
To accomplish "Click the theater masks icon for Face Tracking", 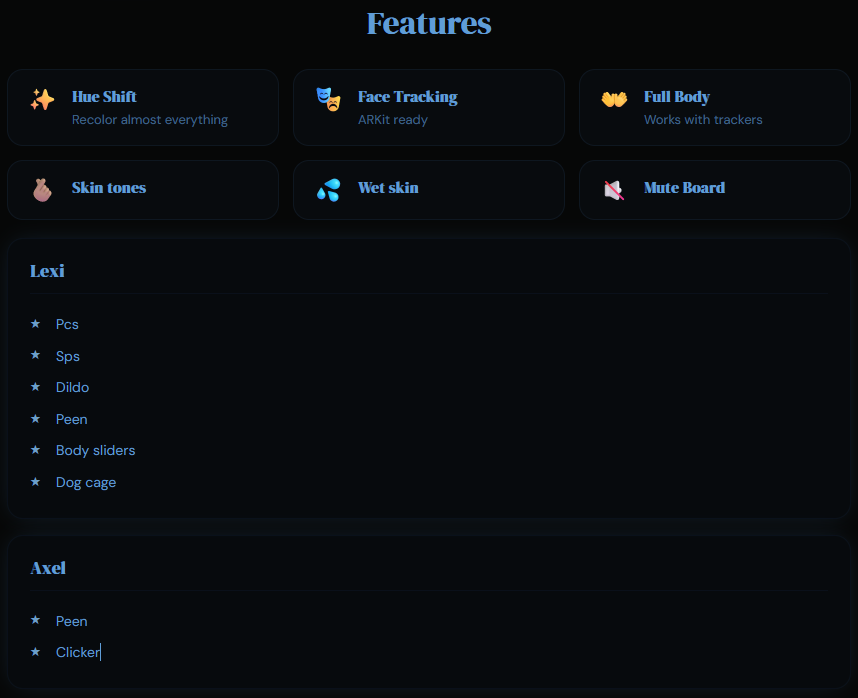I will point(328,100).
